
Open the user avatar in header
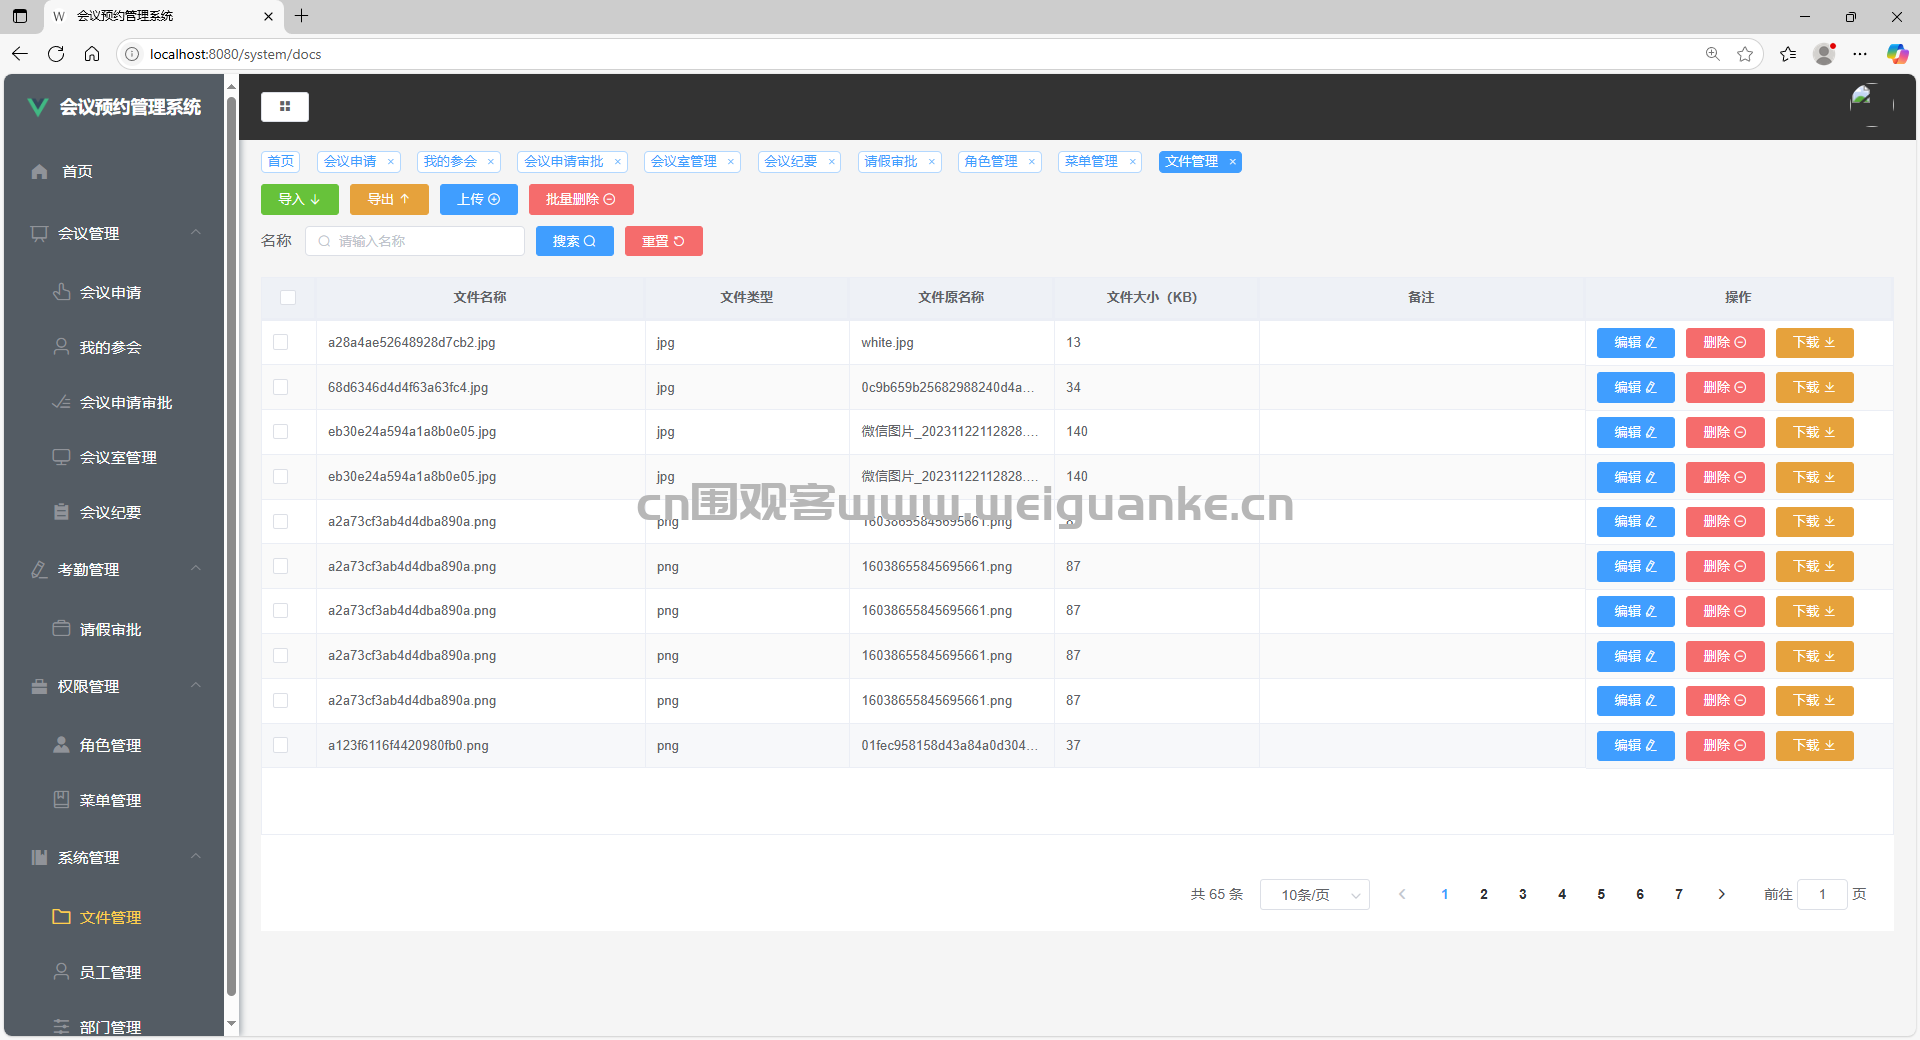1865,103
